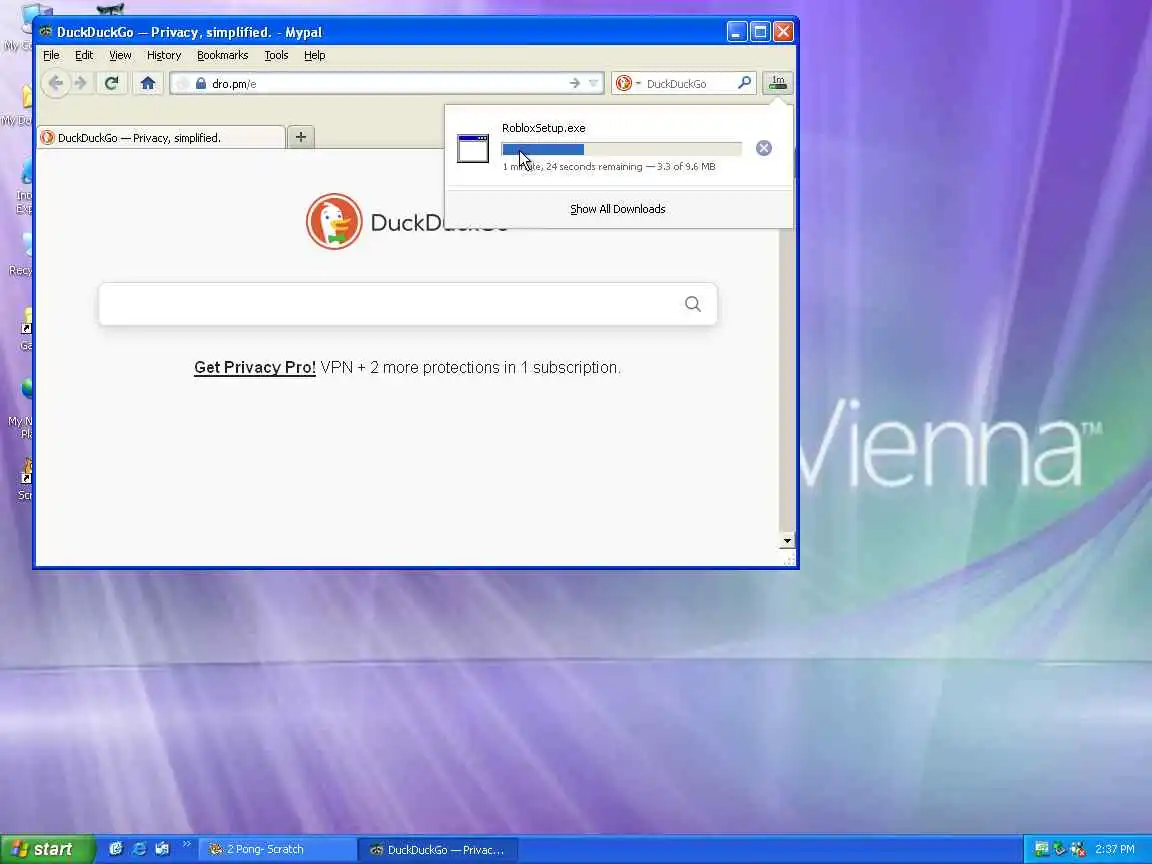Image resolution: width=1152 pixels, height=864 pixels.
Task: Click the RobloxSetup.exe file name
Action: click(x=544, y=128)
